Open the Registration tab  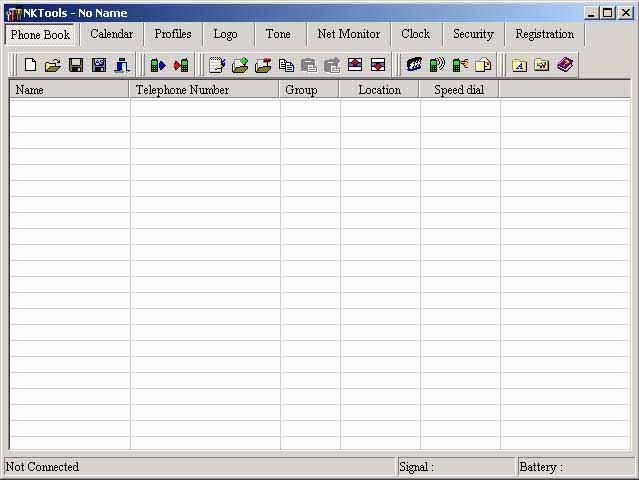(544, 34)
